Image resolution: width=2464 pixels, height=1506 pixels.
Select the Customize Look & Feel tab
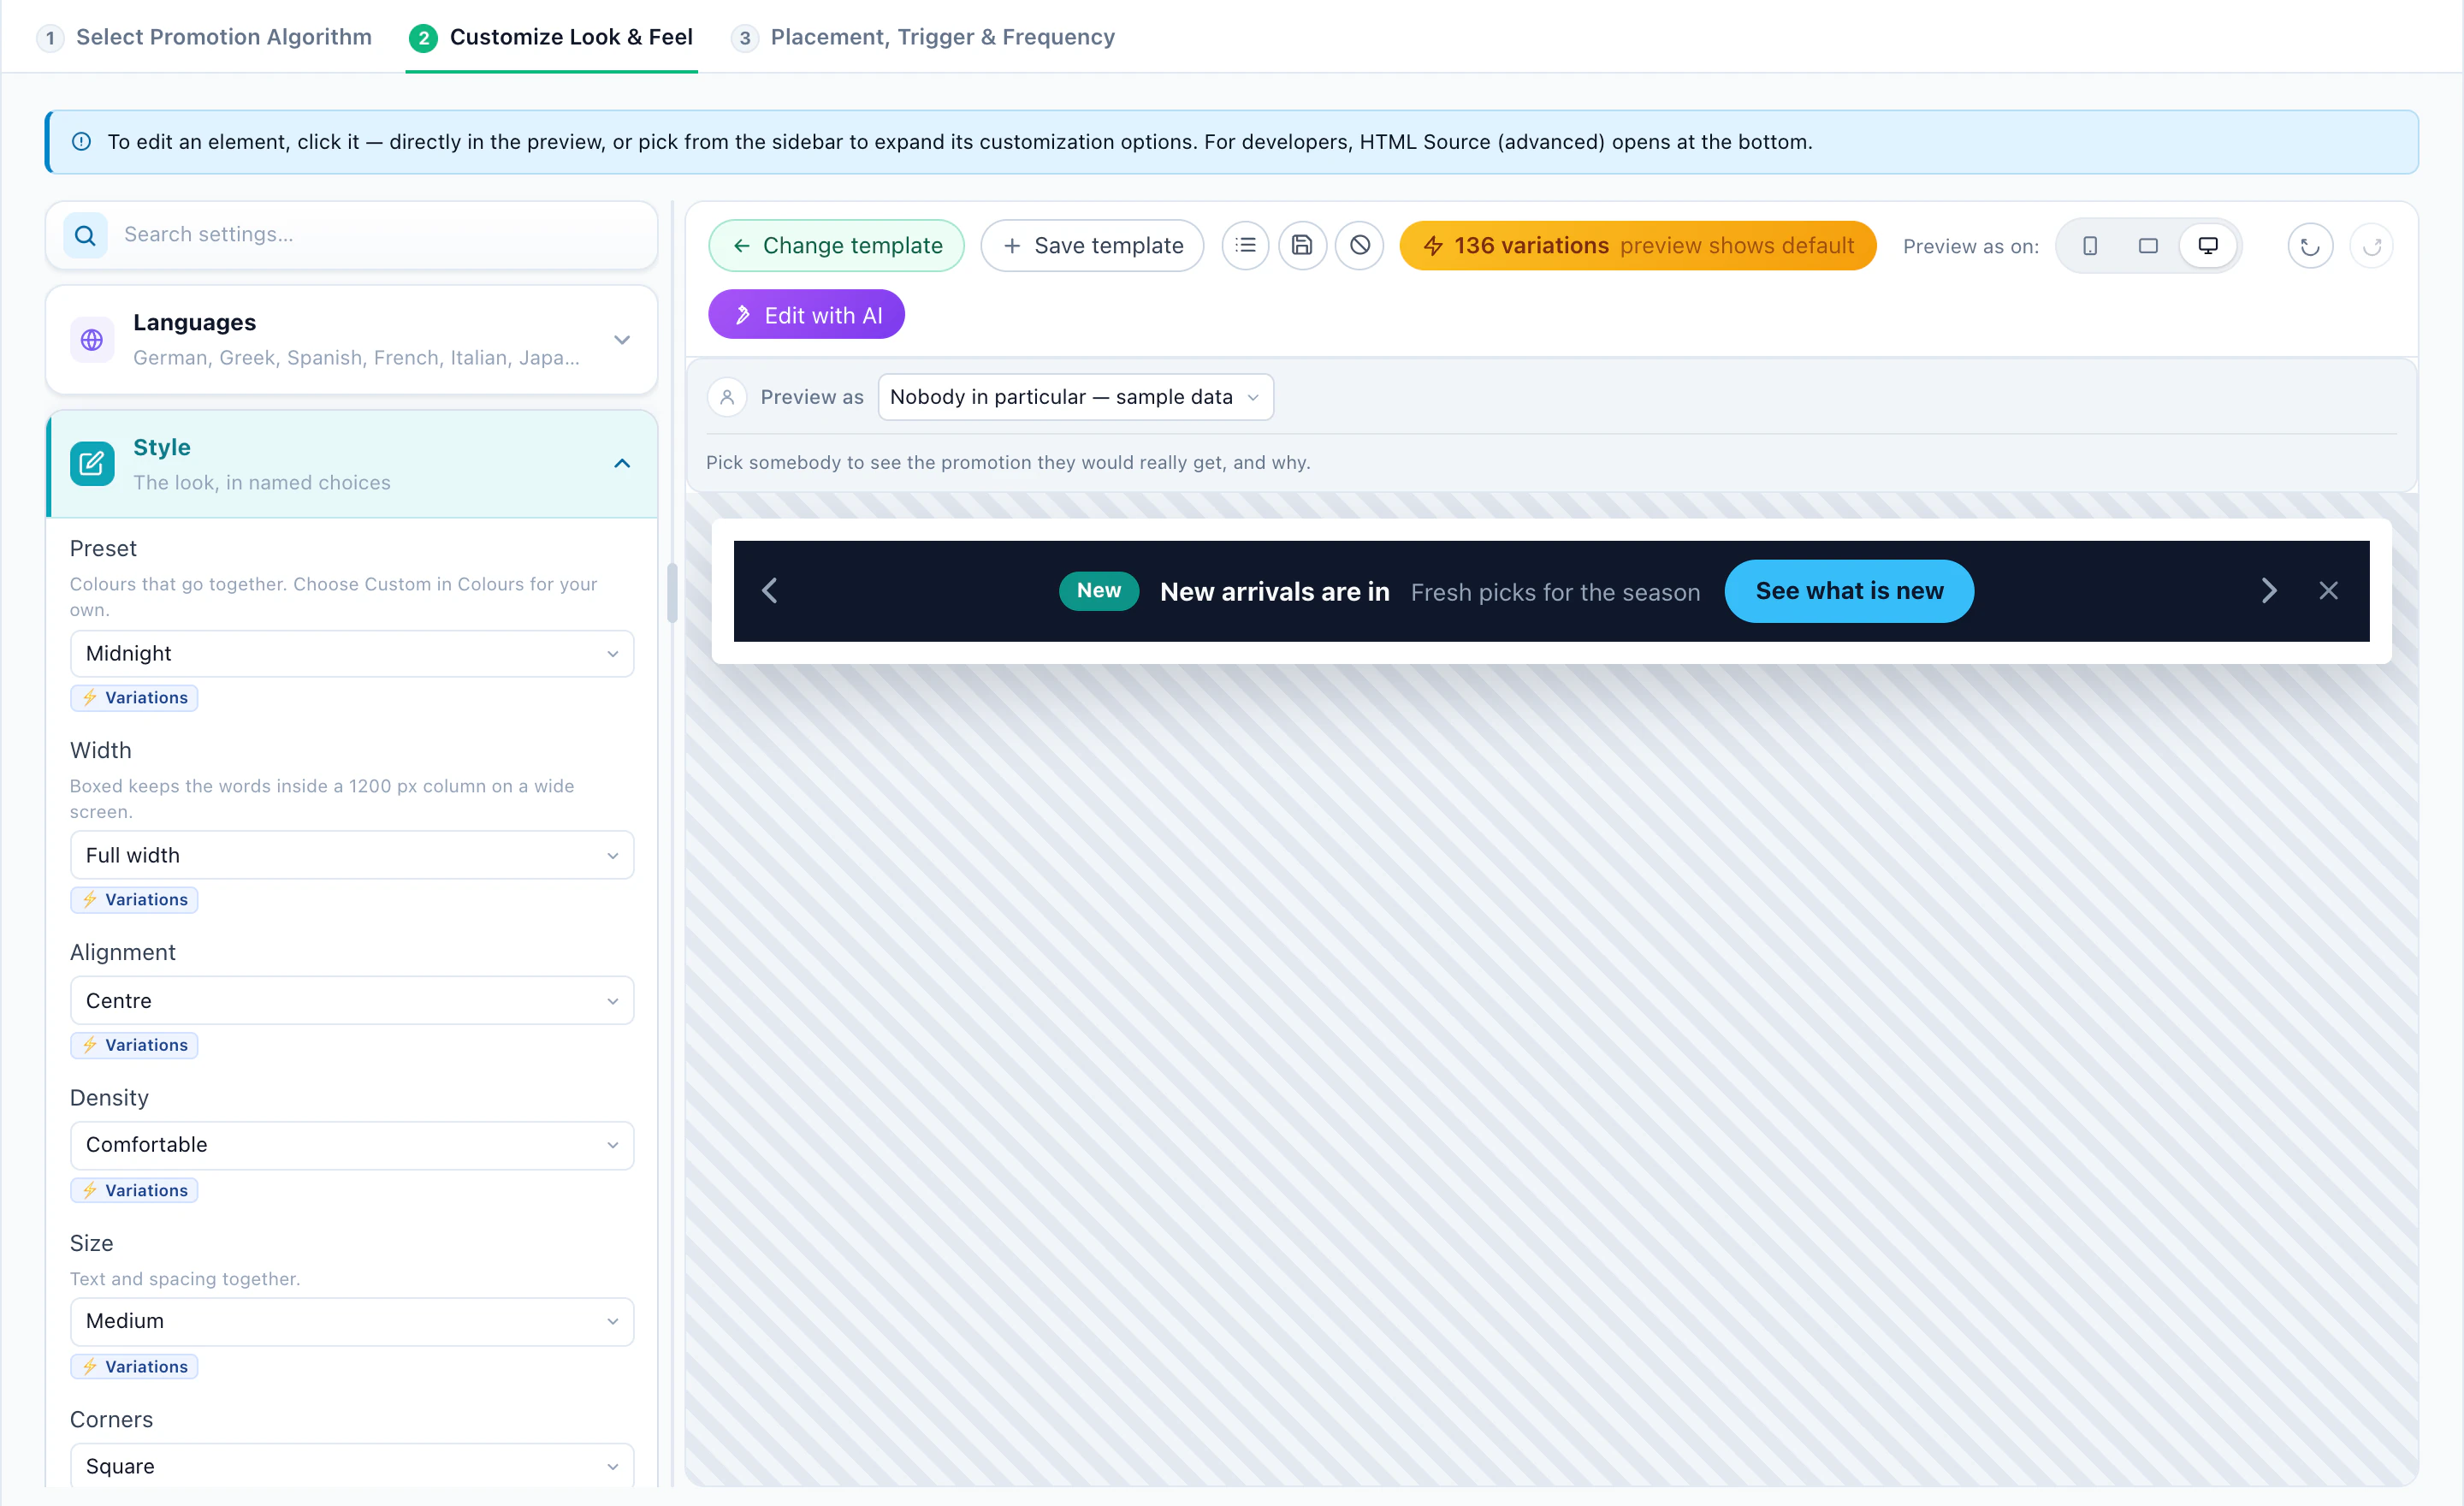tap(551, 37)
